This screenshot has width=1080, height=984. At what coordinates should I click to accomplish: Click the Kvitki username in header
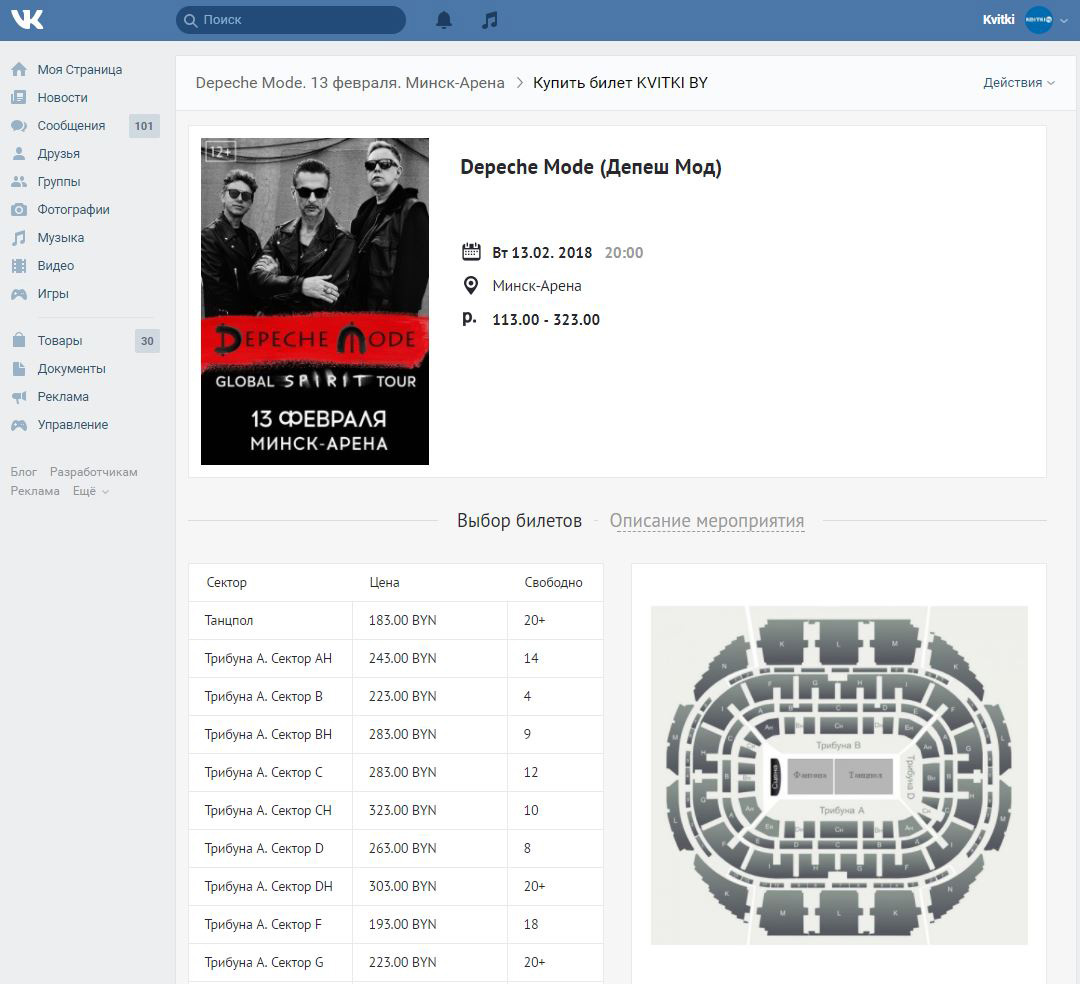click(x=998, y=20)
